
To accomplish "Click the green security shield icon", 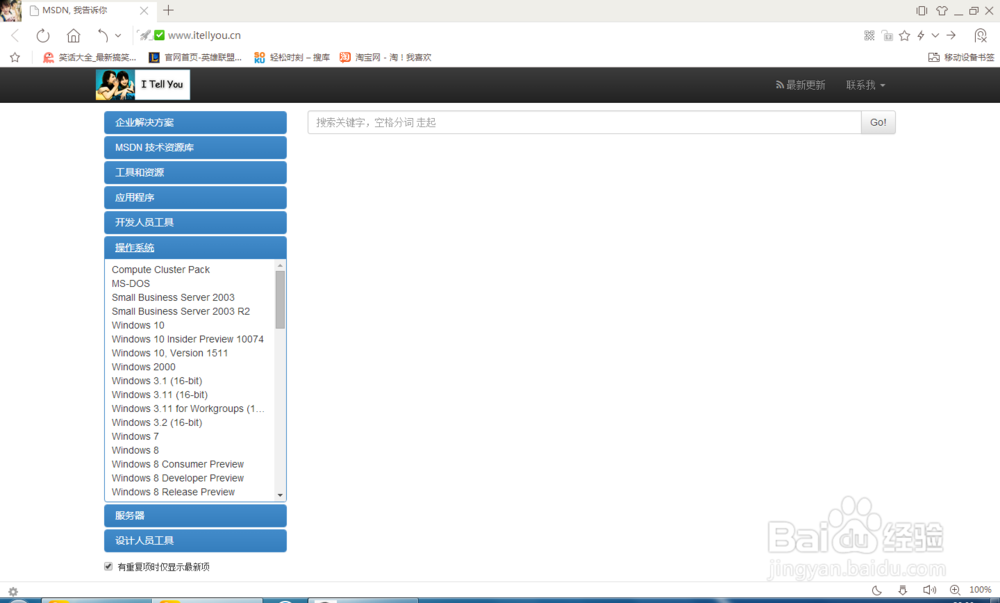I will pos(159,35).
